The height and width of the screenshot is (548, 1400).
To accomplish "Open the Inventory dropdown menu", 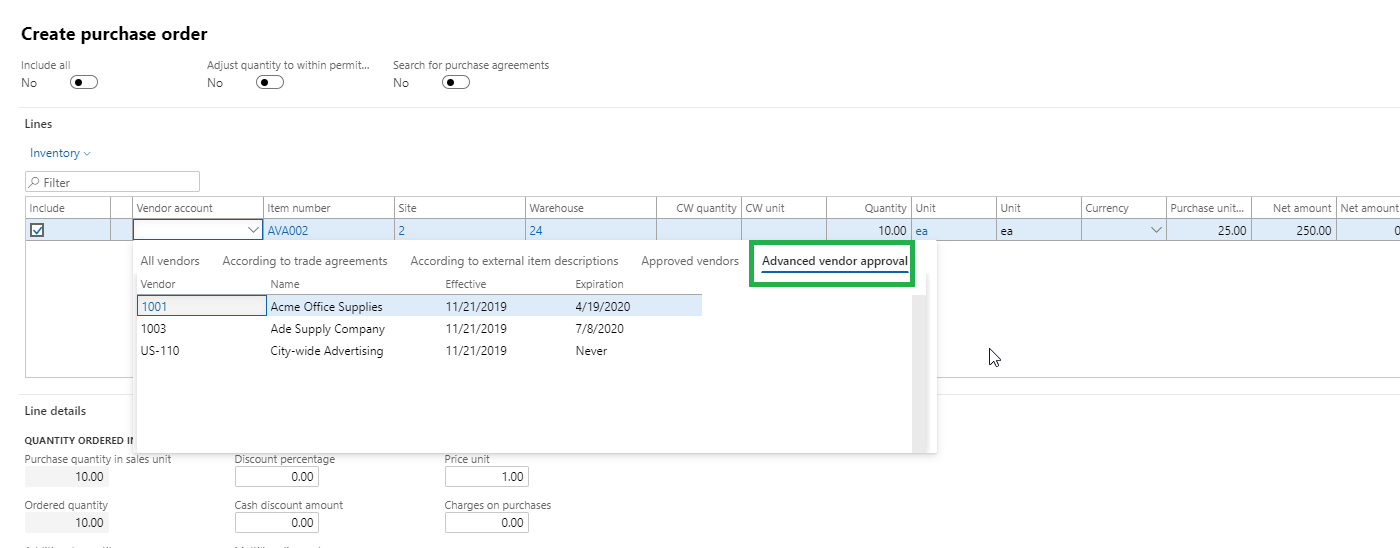I will pos(60,153).
